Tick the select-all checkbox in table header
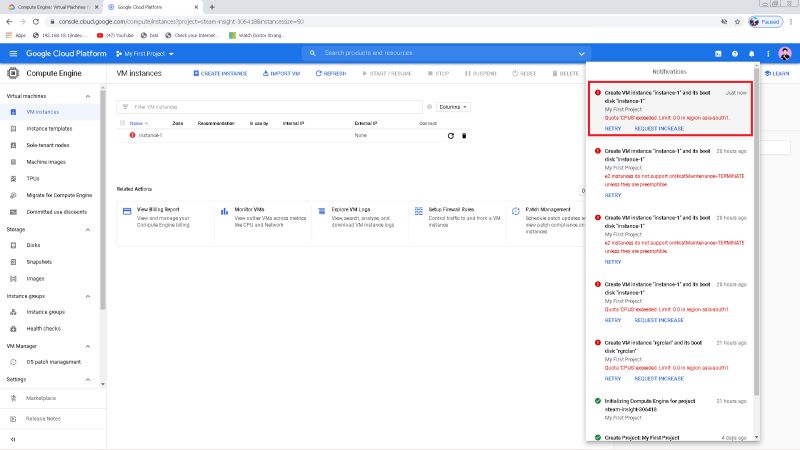The image size is (800, 450). [122, 123]
